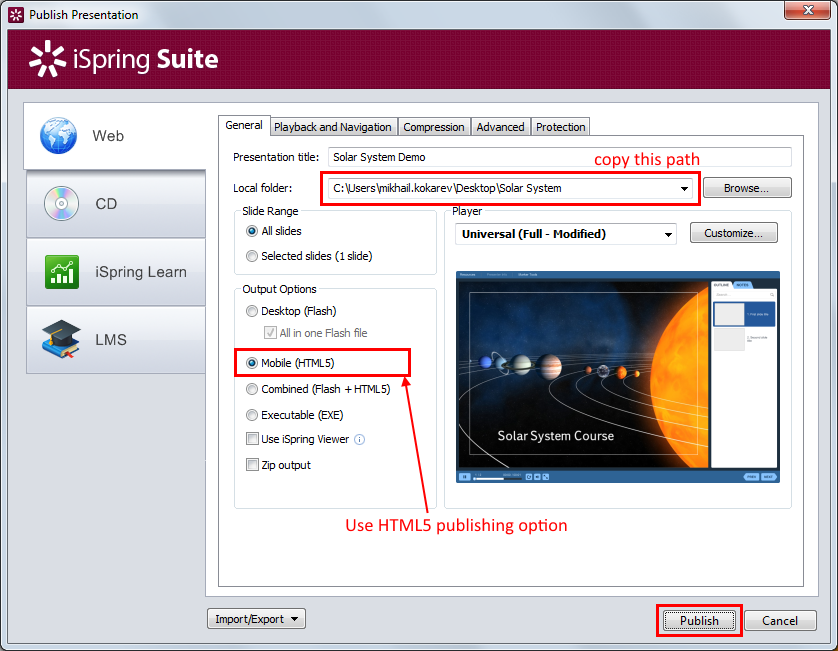Click the Customize... player button
The width and height of the screenshot is (838, 651).
pyautogui.click(x=733, y=233)
